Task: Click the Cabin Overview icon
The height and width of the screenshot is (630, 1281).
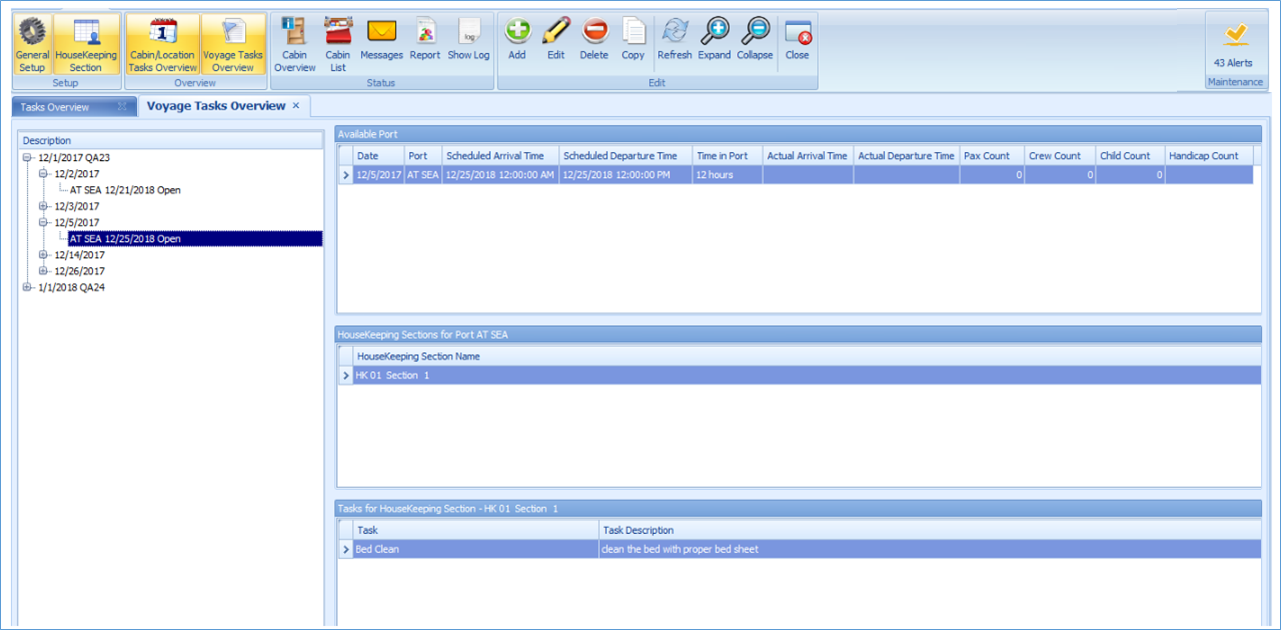Action: click(295, 42)
